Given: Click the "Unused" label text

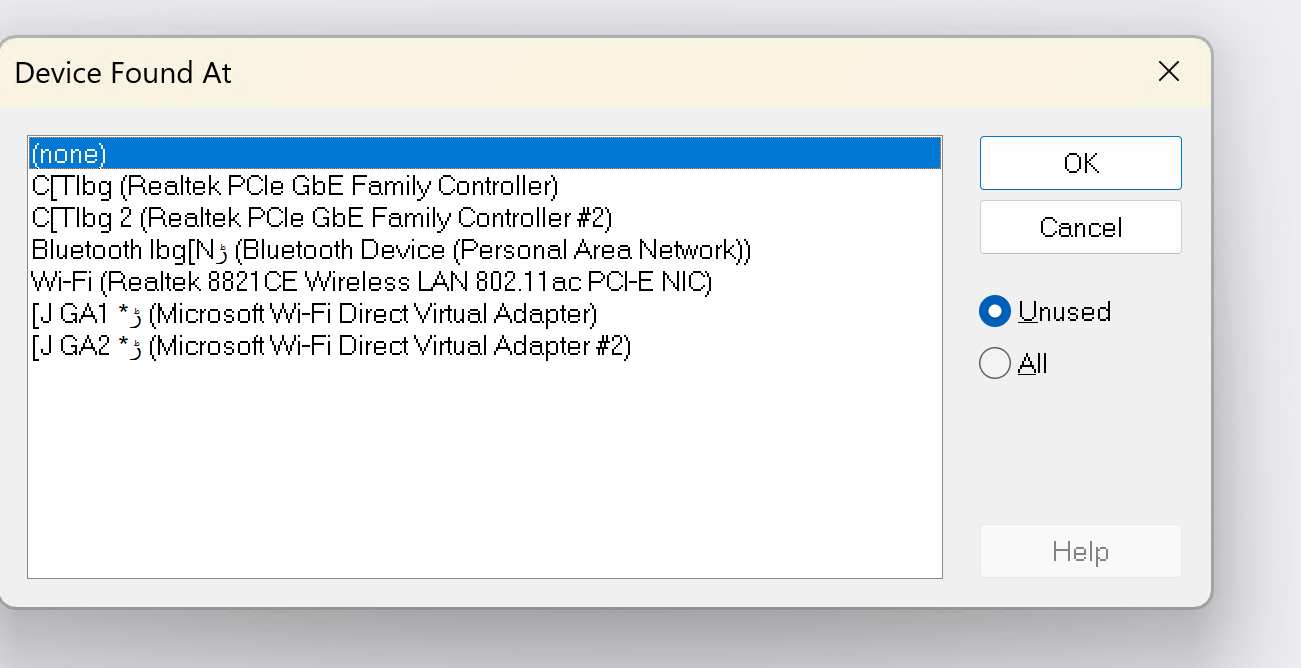Looking at the screenshot, I should tap(1064, 312).
